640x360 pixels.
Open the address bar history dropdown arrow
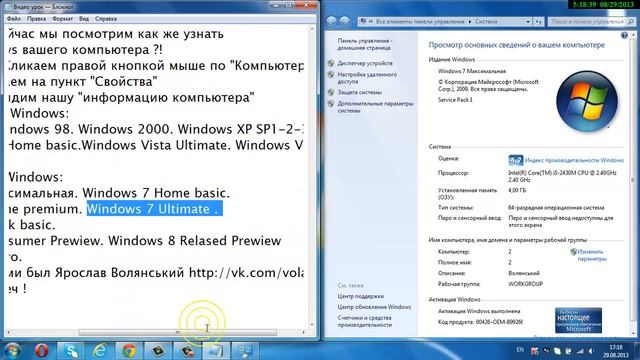(528, 22)
